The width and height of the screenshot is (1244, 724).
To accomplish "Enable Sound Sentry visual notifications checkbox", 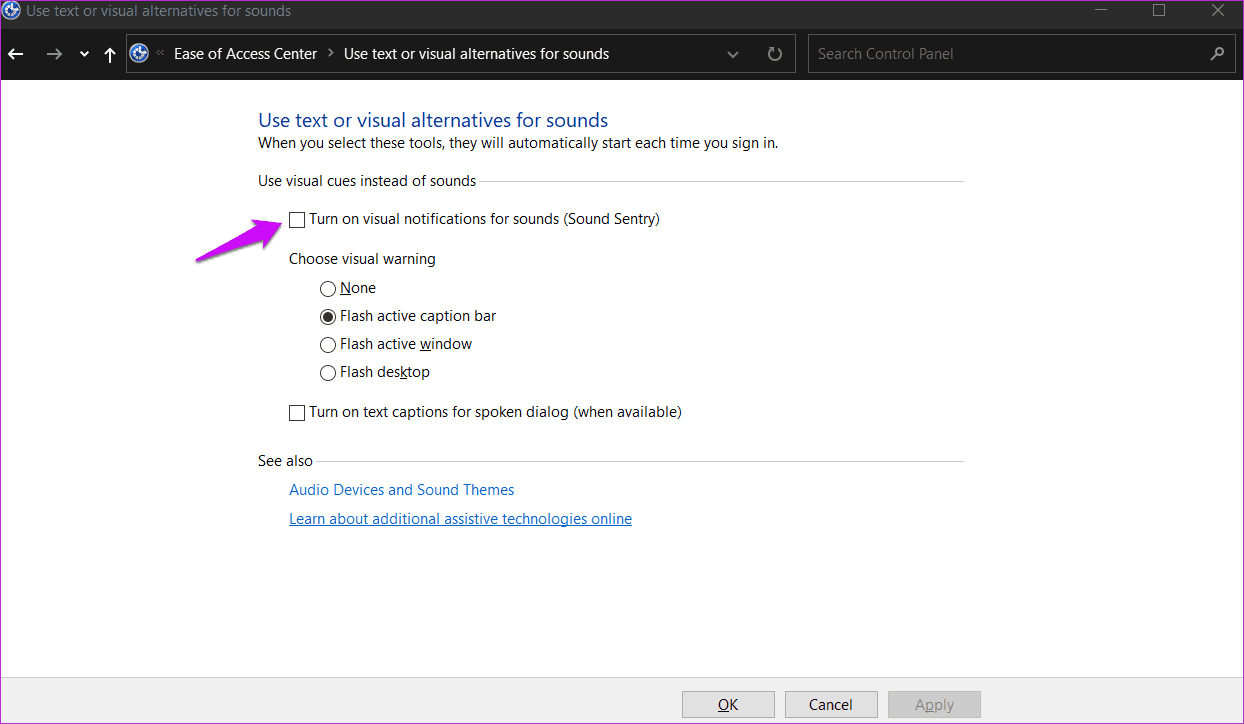I will (x=297, y=219).
